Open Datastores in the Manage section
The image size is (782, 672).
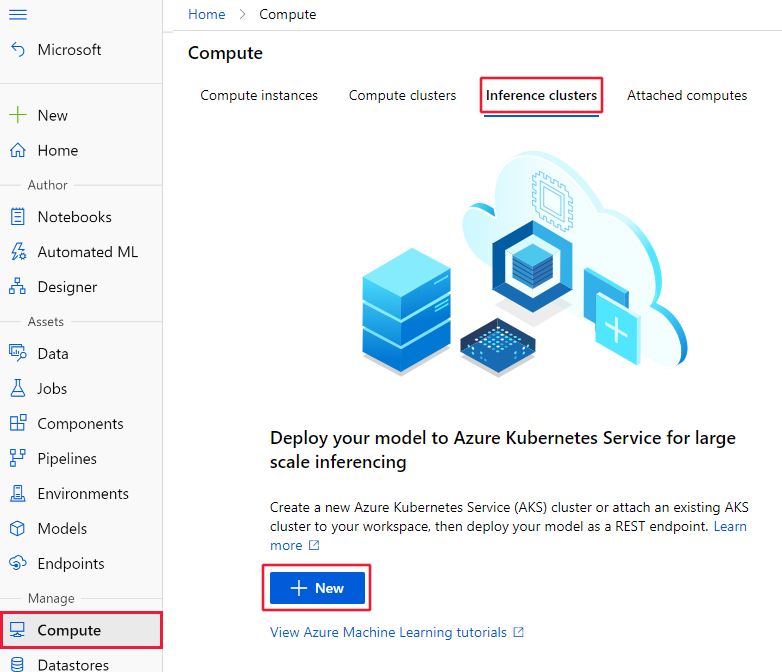coord(73,664)
